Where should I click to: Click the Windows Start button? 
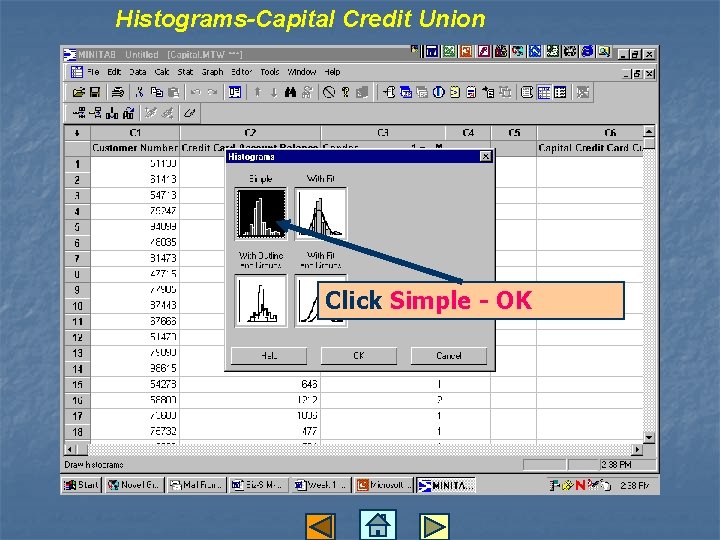pyautogui.click(x=81, y=485)
